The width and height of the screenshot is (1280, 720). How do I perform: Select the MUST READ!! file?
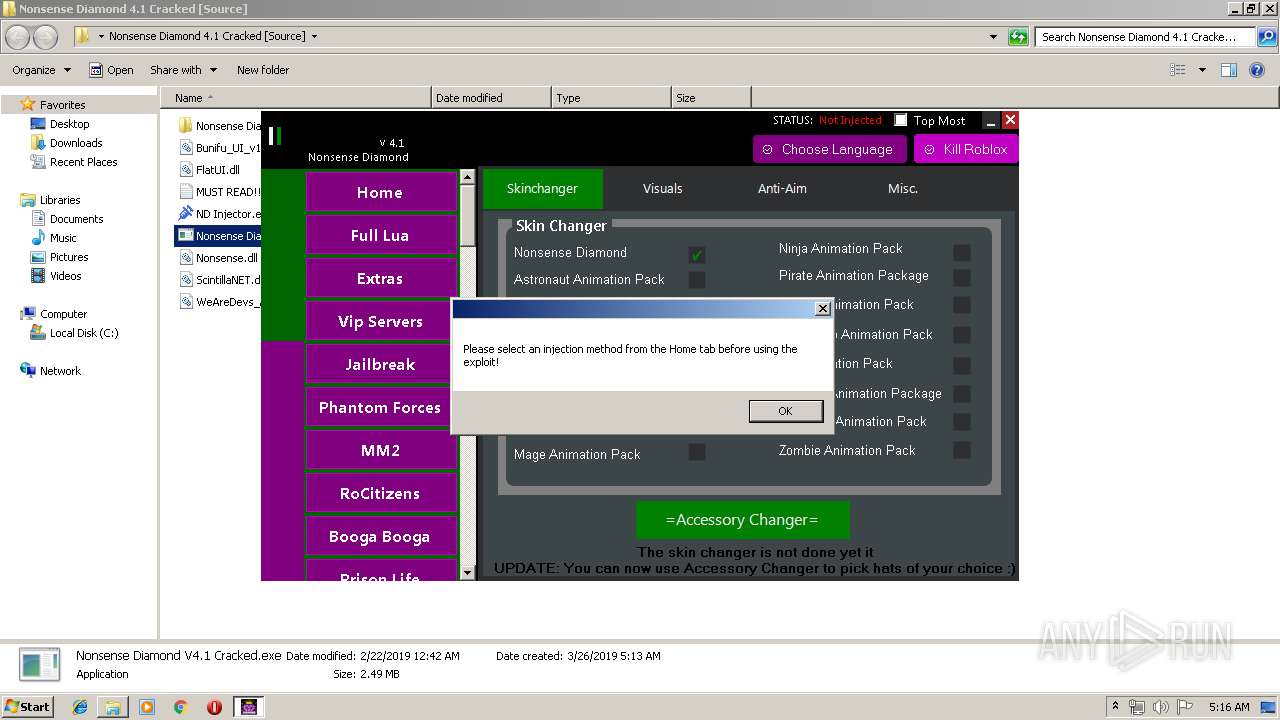[219, 192]
